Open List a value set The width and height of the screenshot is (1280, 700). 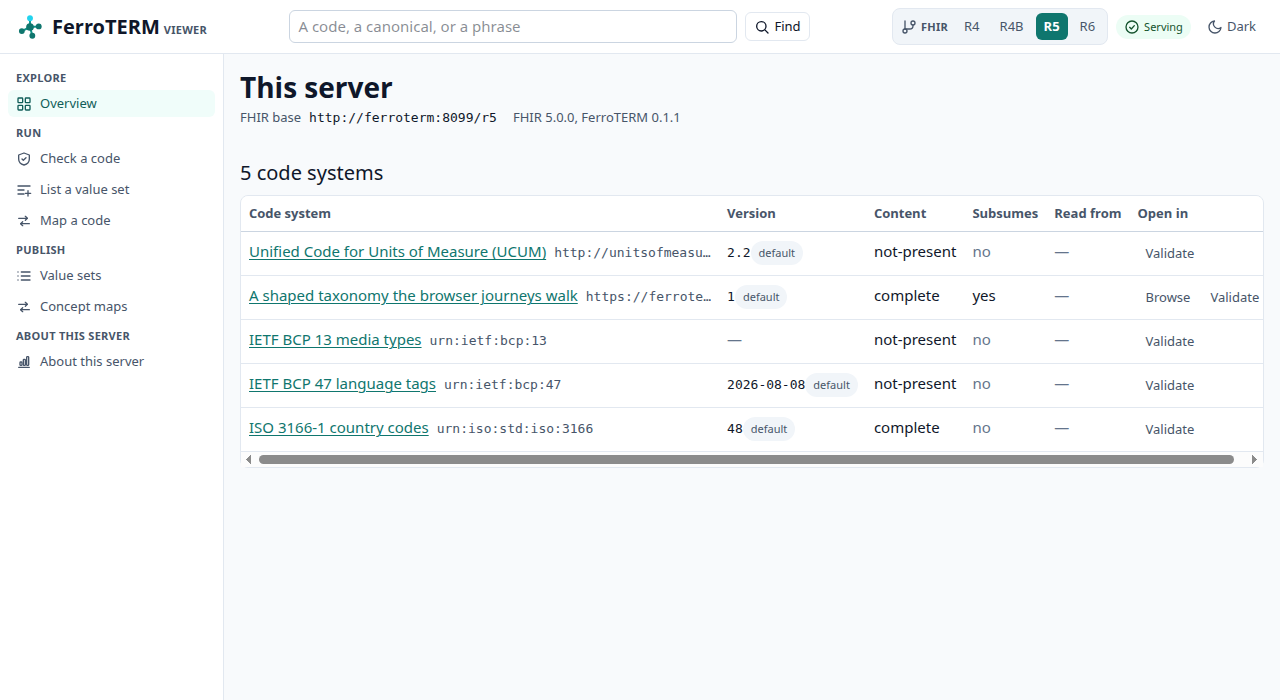[x=111, y=190]
